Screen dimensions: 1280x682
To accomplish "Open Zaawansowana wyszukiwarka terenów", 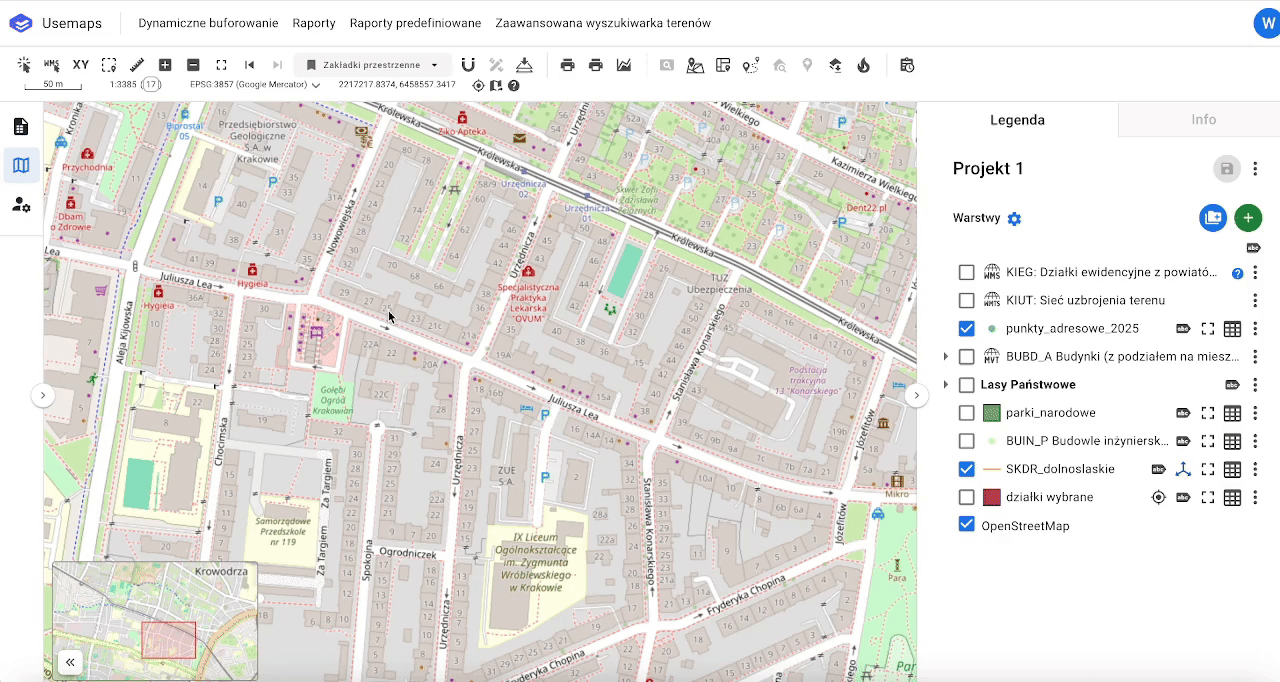I will [x=603, y=23].
